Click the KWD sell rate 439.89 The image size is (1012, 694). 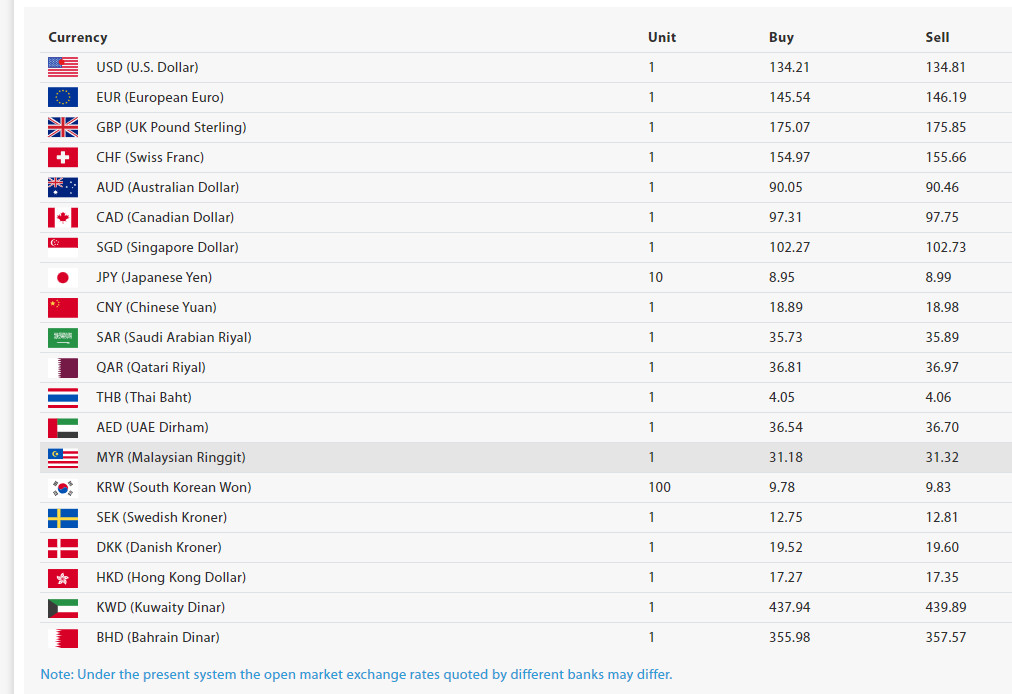(946, 607)
